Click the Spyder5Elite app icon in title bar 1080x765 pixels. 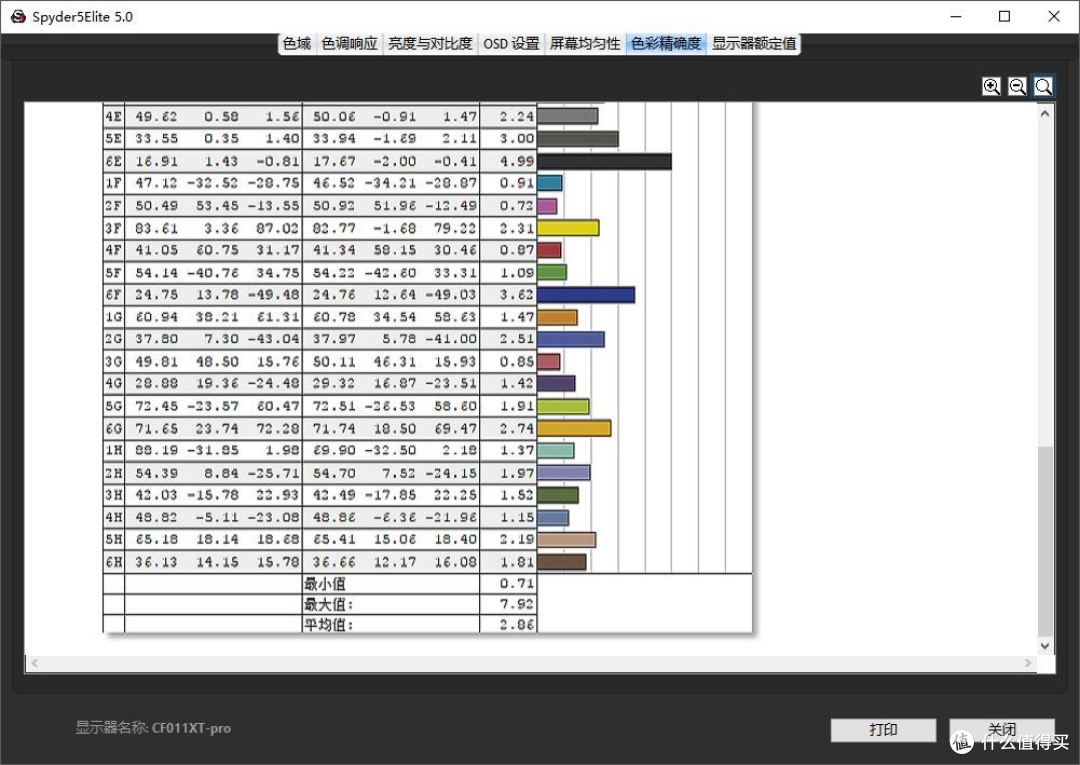[x=18, y=17]
